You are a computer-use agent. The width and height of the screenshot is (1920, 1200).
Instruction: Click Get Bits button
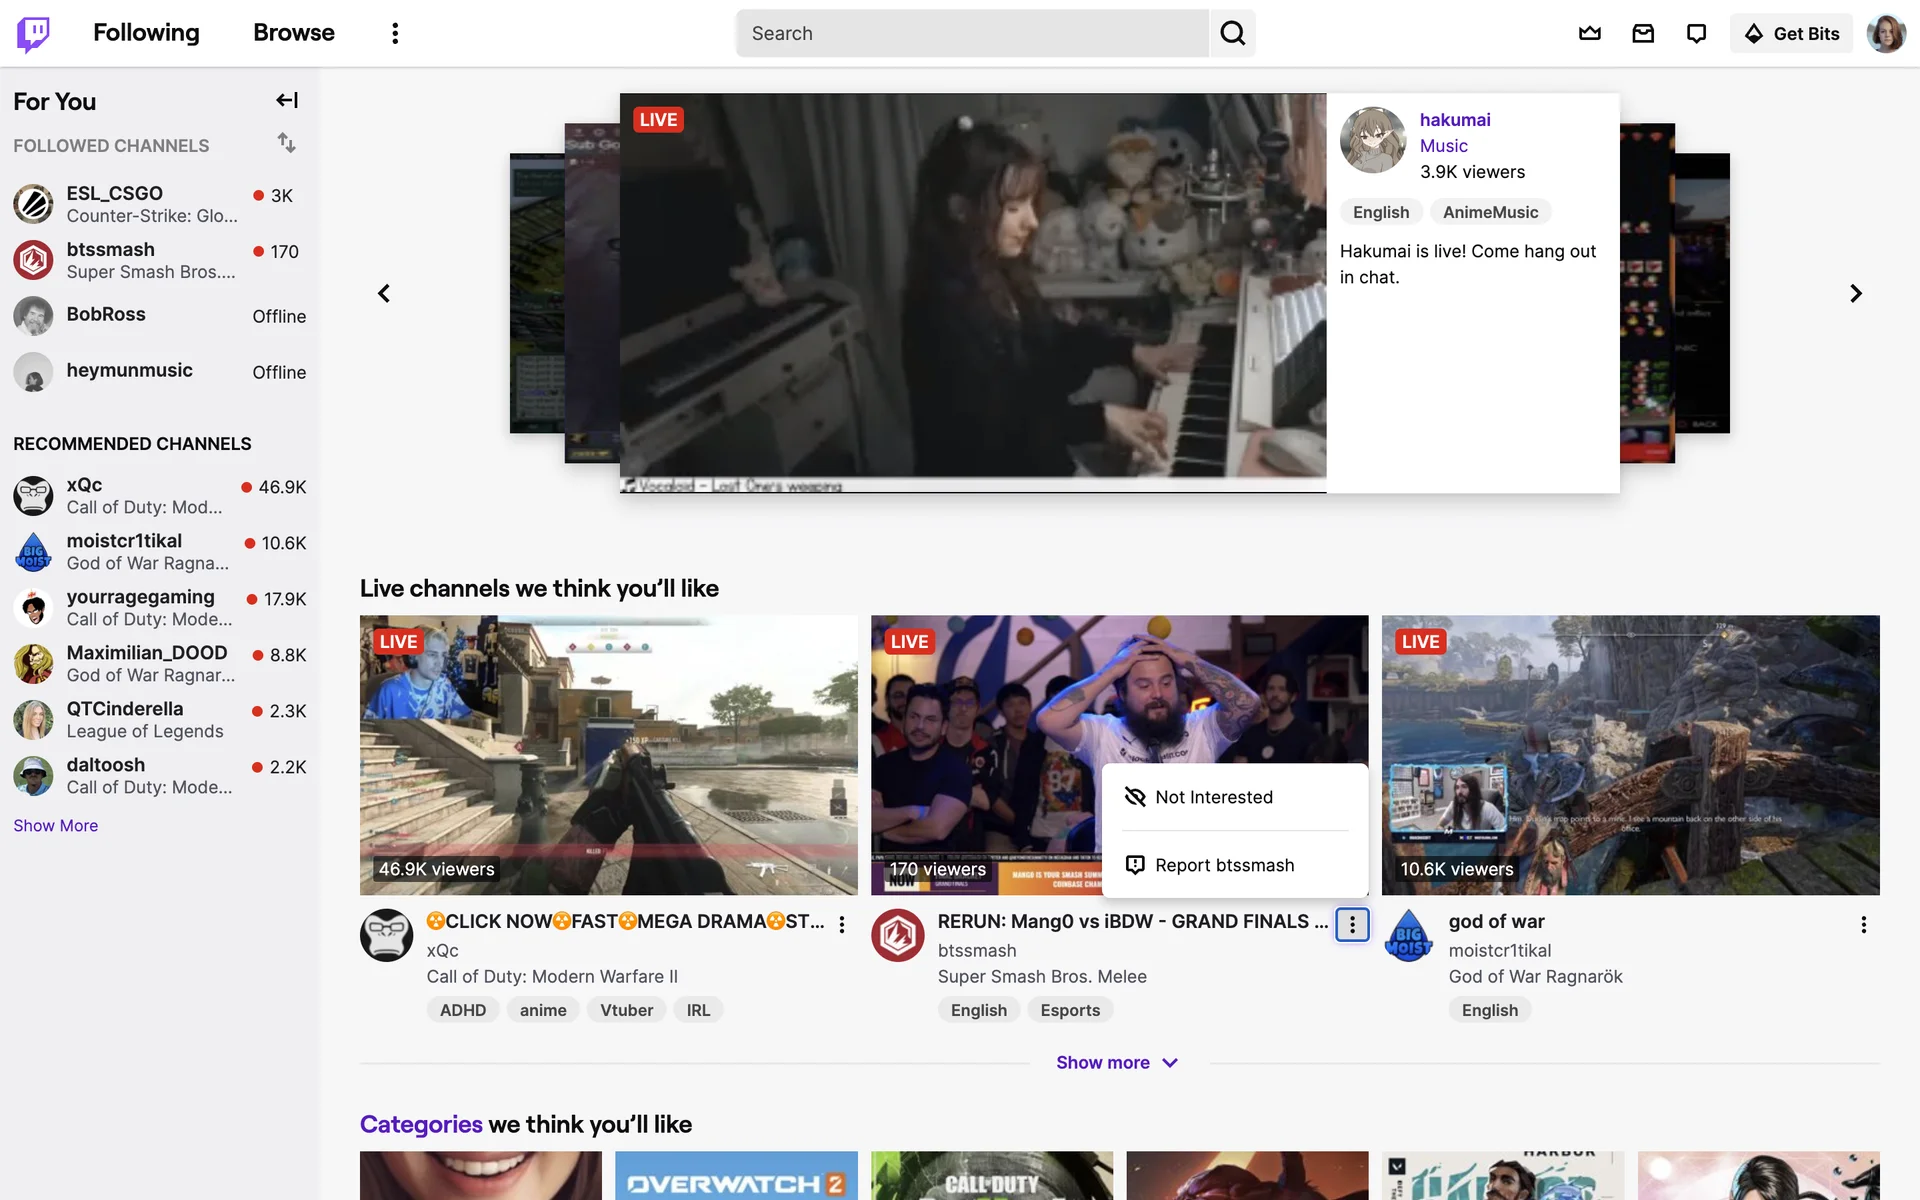point(1792,33)
